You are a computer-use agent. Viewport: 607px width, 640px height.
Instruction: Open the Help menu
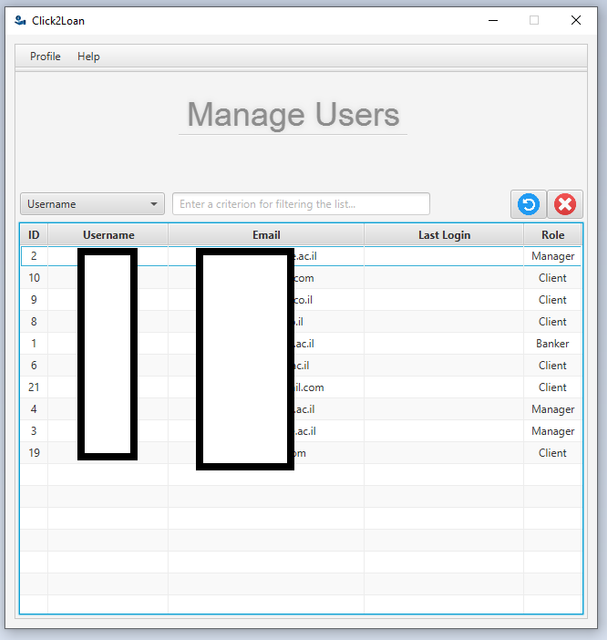click(x=89, y=56)
